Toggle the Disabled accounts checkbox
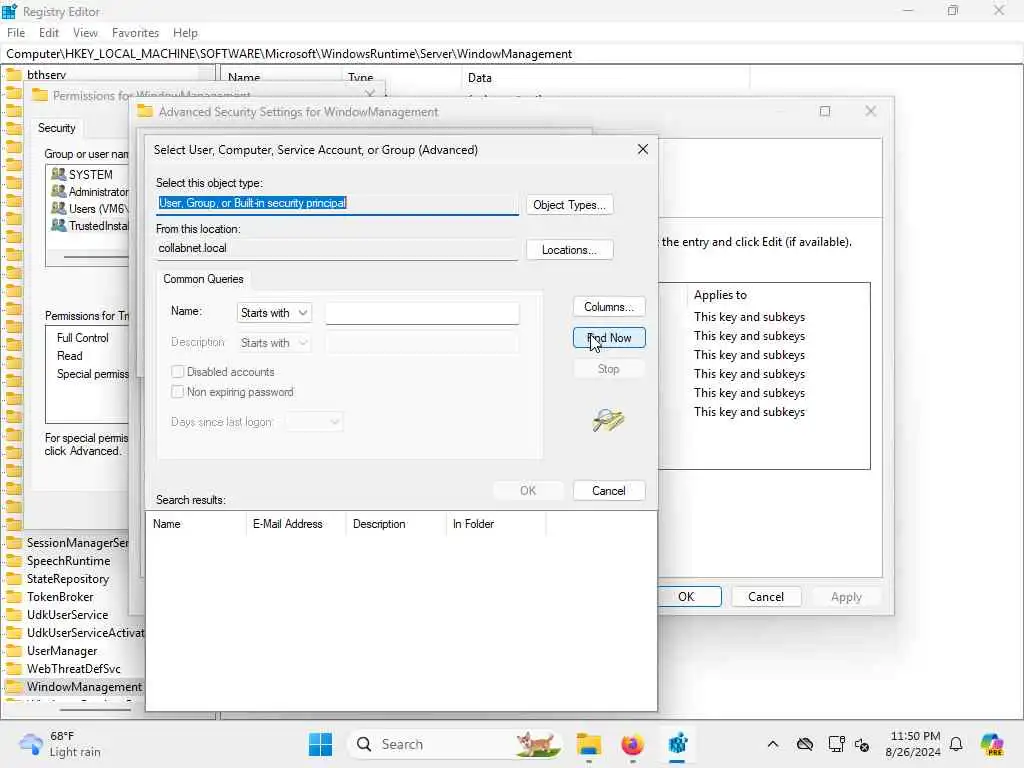1024x768 pixels. tap(177, 372)
